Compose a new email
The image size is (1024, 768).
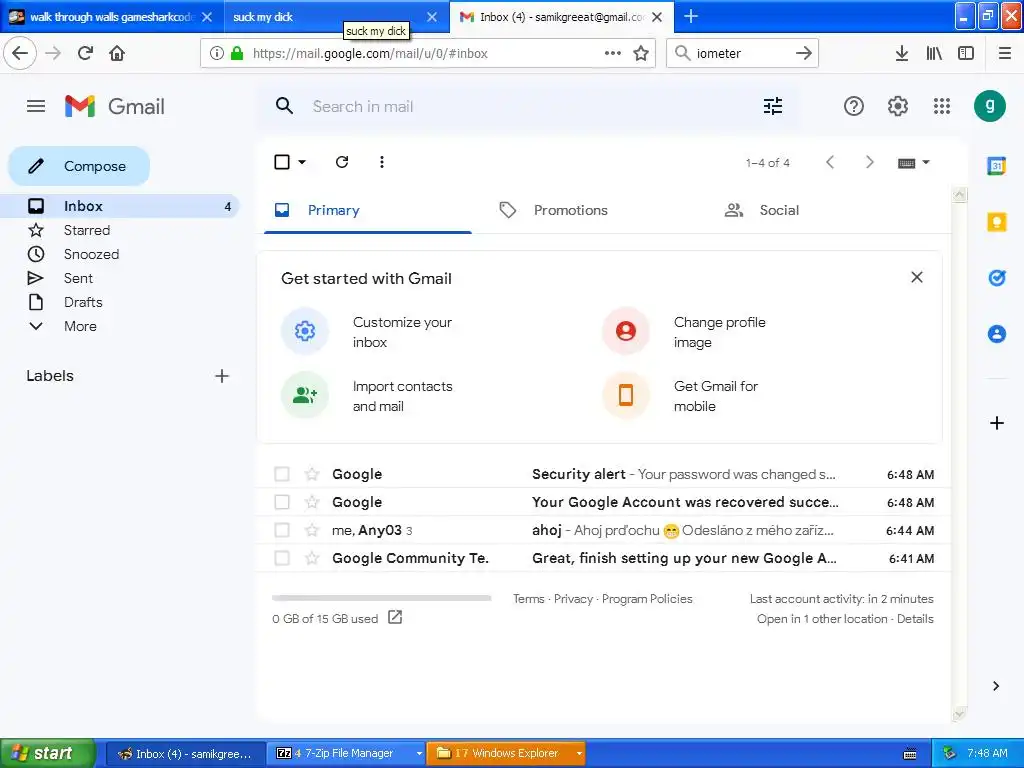[x=79, y=166]
